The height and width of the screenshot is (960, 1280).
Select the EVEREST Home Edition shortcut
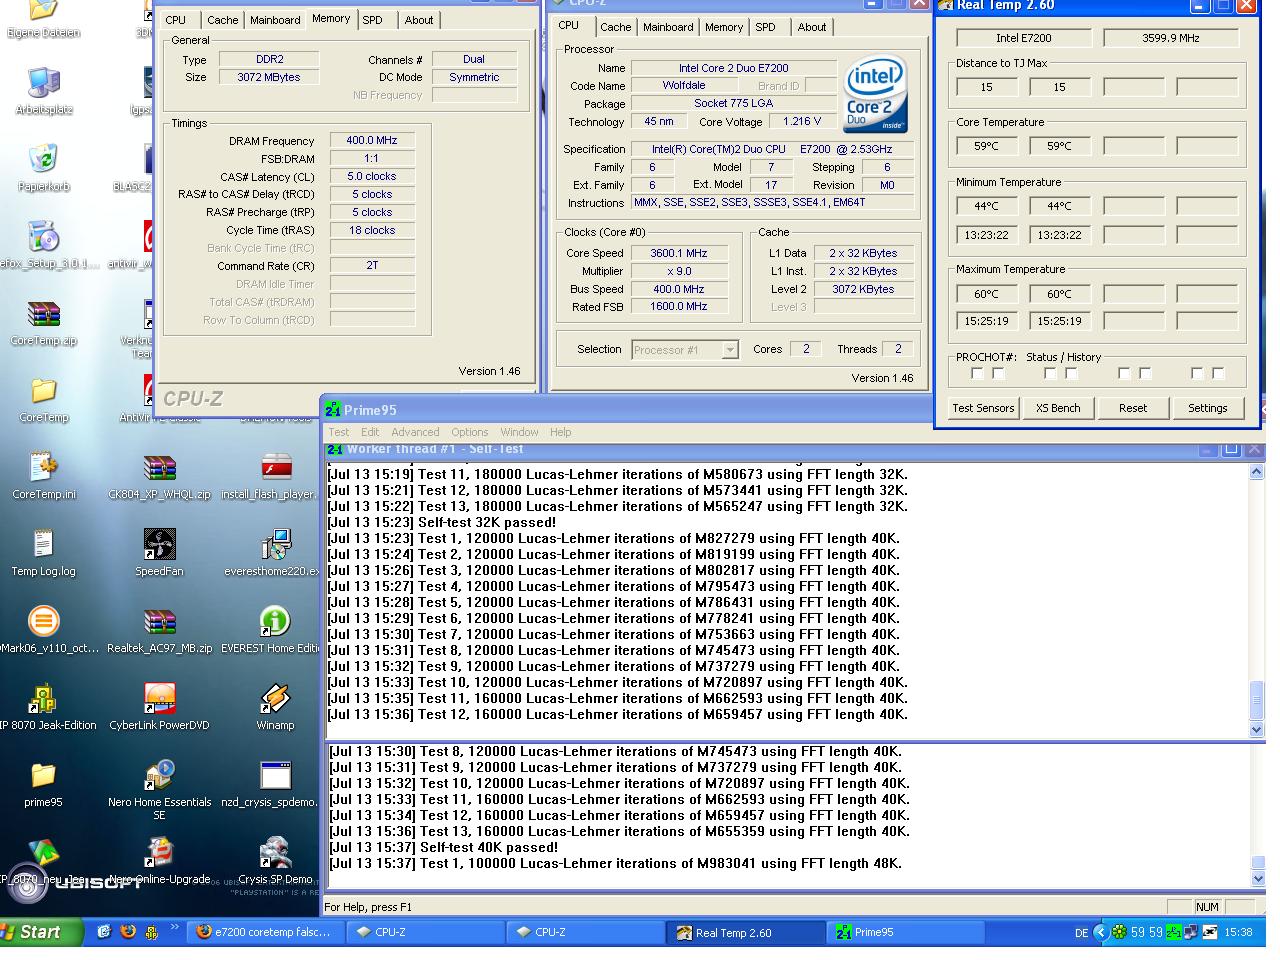click(x=272, y=629)
